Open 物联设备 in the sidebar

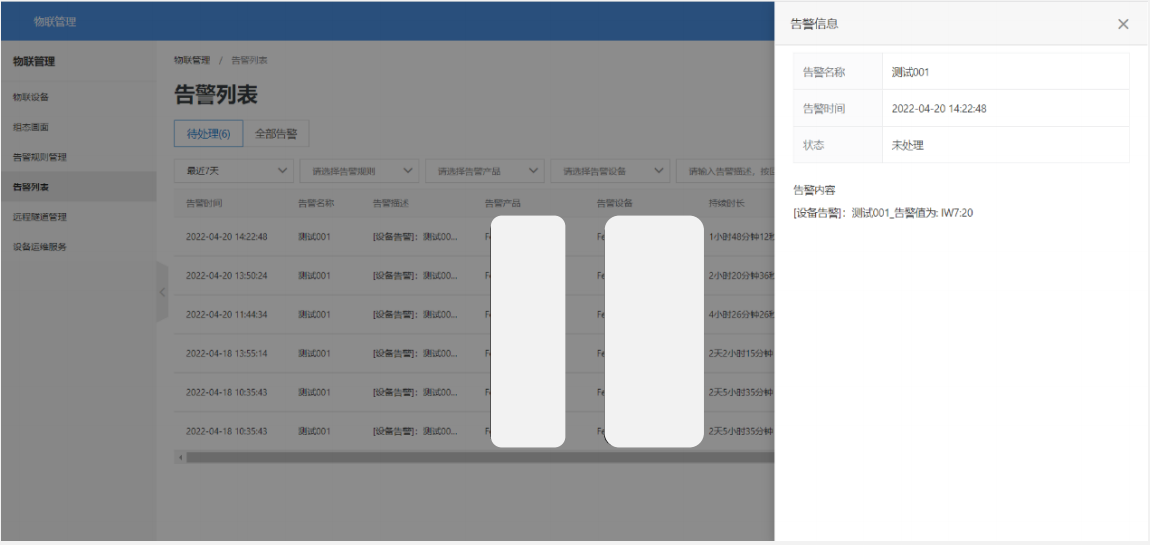point(31,97)
